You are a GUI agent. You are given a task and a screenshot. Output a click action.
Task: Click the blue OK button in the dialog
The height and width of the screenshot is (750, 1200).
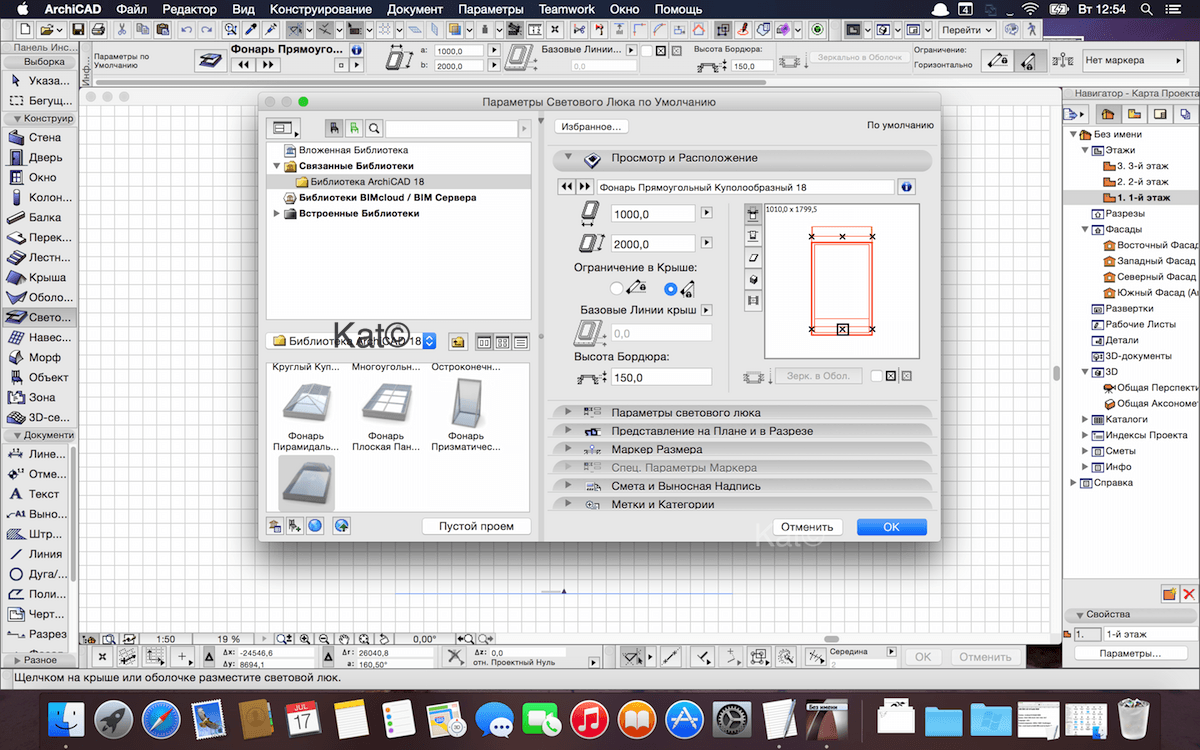(x=891, y=527)
